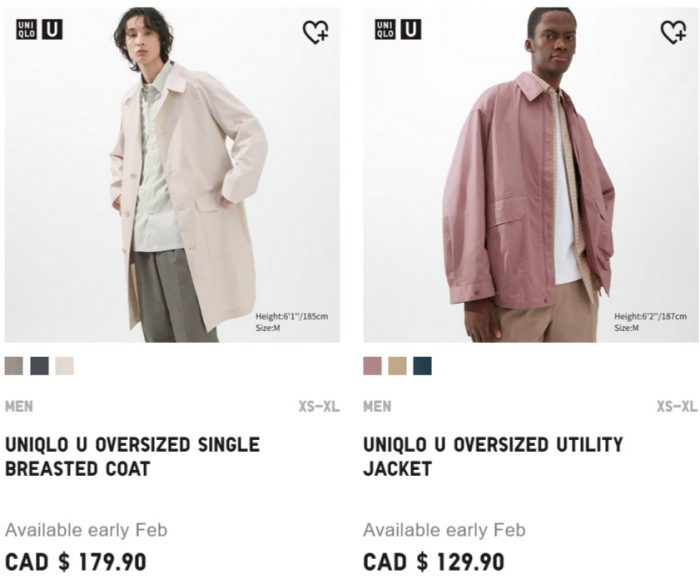Click XS-XL size range under jacket
The image size is (700, 584).
click(677, 406)
